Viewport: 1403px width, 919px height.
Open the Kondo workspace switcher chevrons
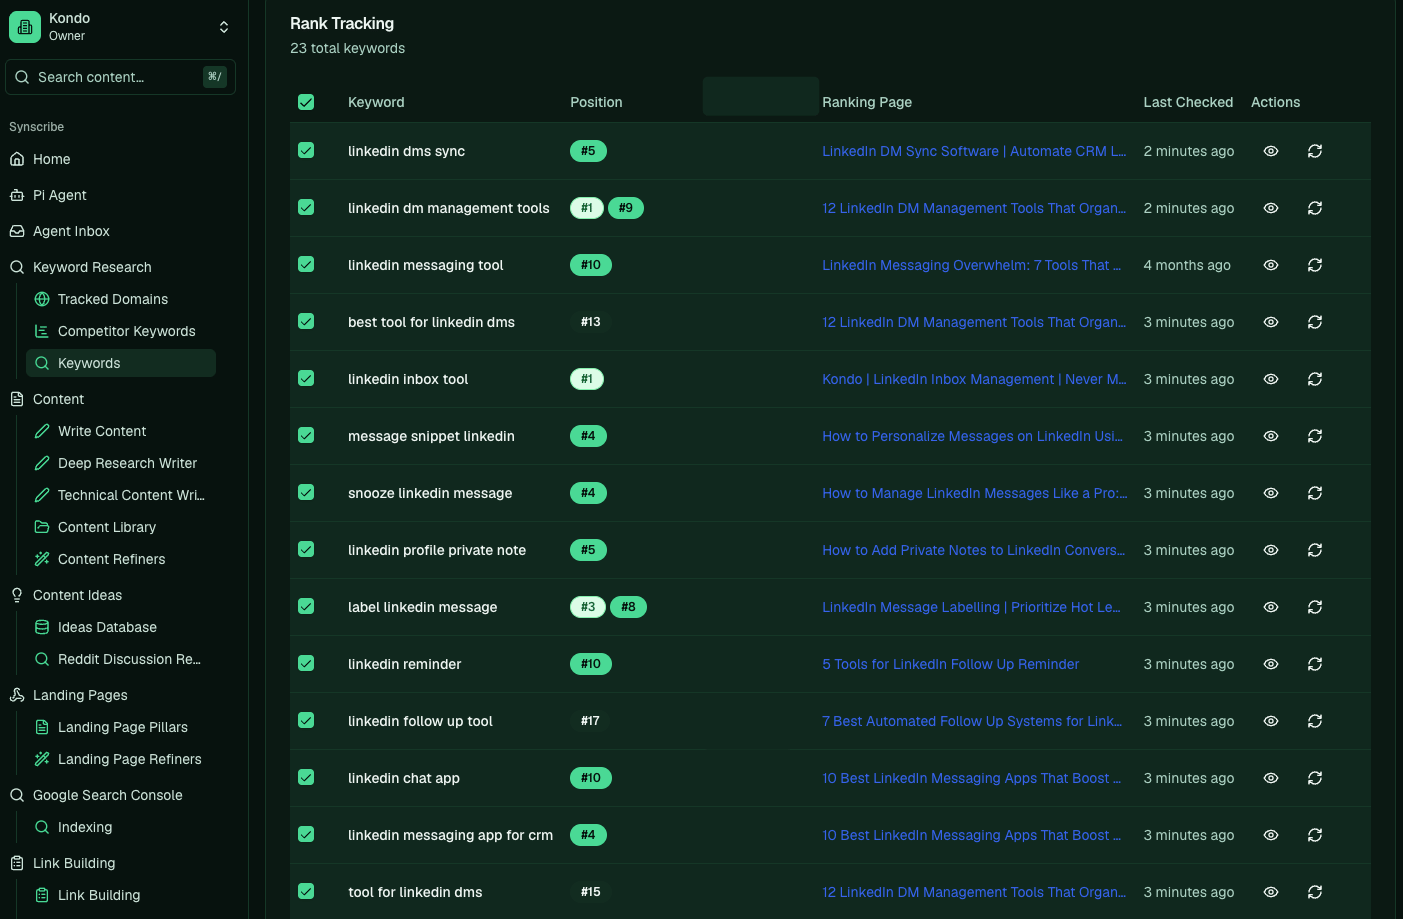pyautogui.click(x=224, y=27)
